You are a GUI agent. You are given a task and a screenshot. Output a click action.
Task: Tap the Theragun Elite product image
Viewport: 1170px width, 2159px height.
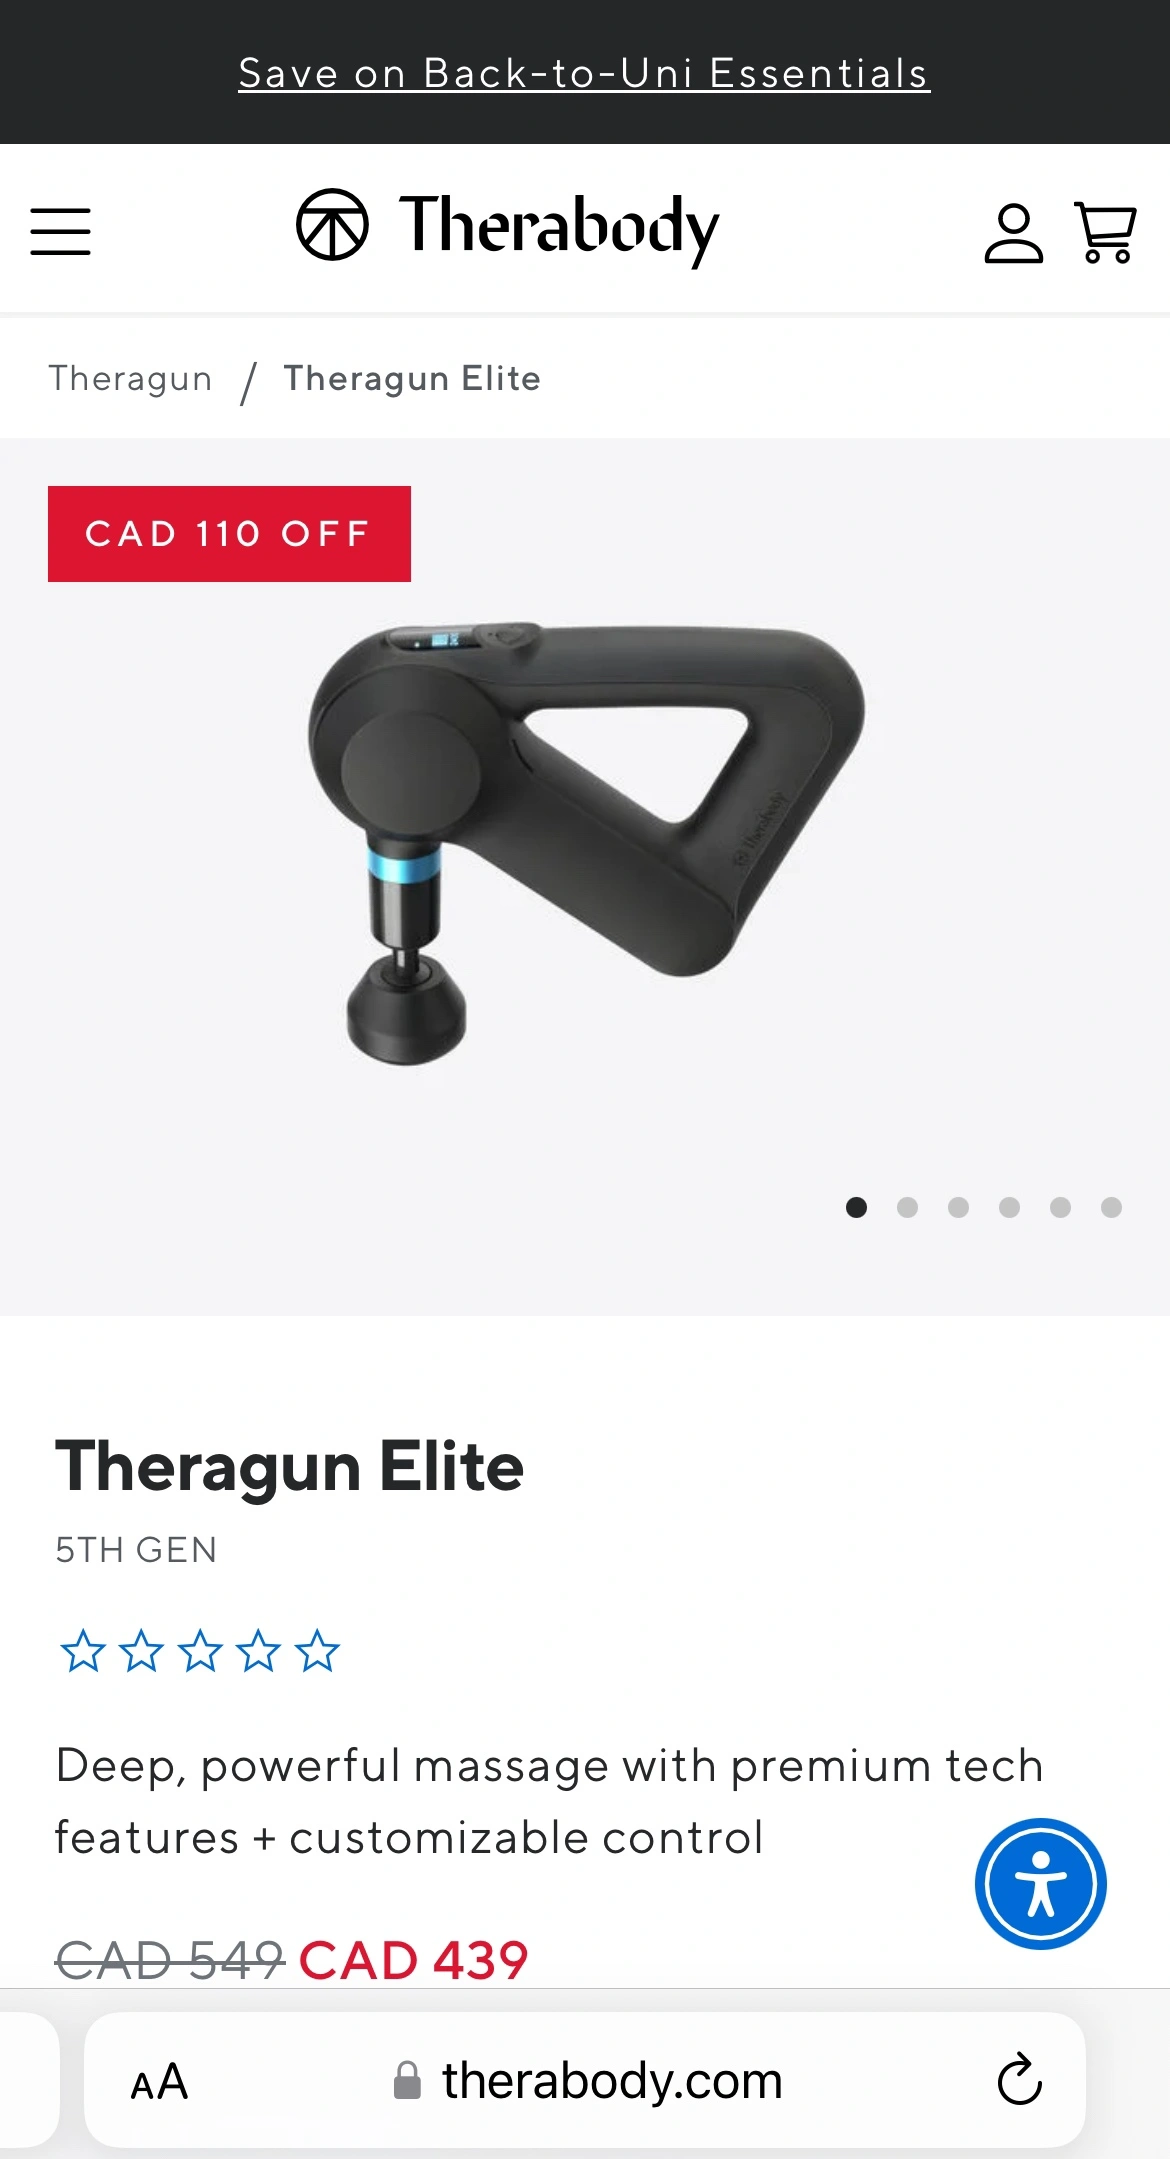(585, 845)
